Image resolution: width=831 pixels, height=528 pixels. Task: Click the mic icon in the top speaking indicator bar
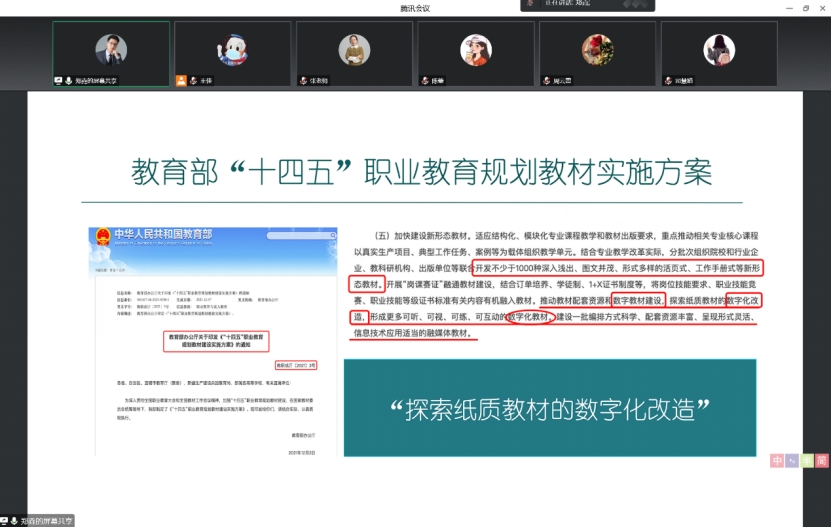530,3
